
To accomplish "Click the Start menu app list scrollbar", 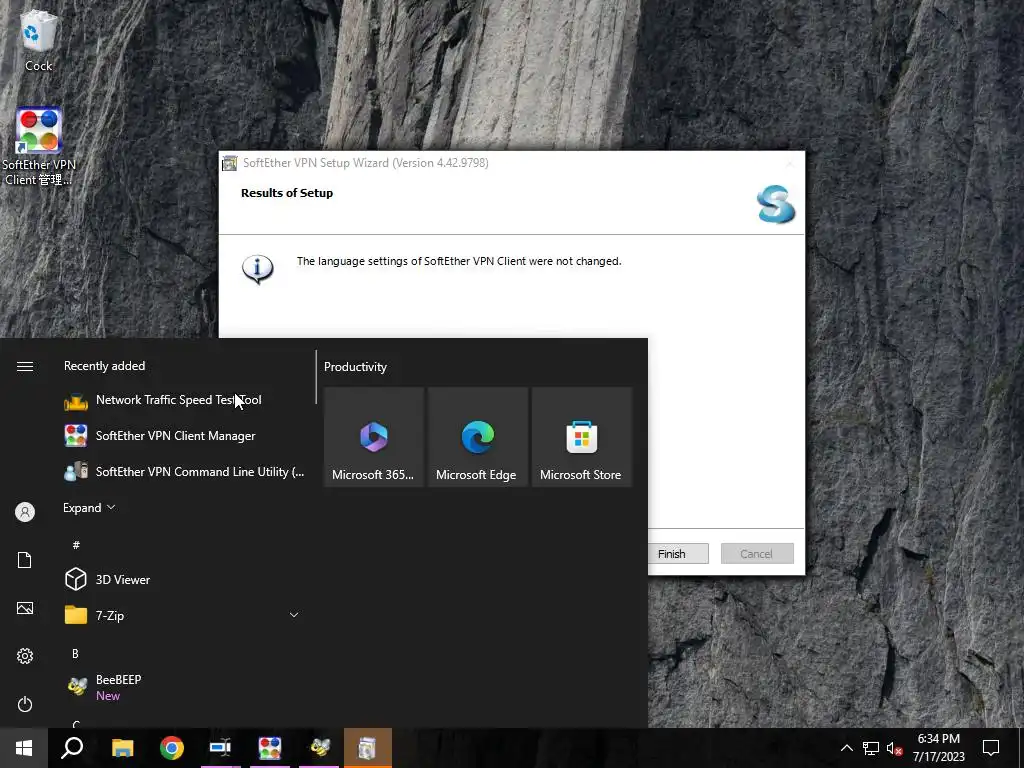I will point(316,377).
